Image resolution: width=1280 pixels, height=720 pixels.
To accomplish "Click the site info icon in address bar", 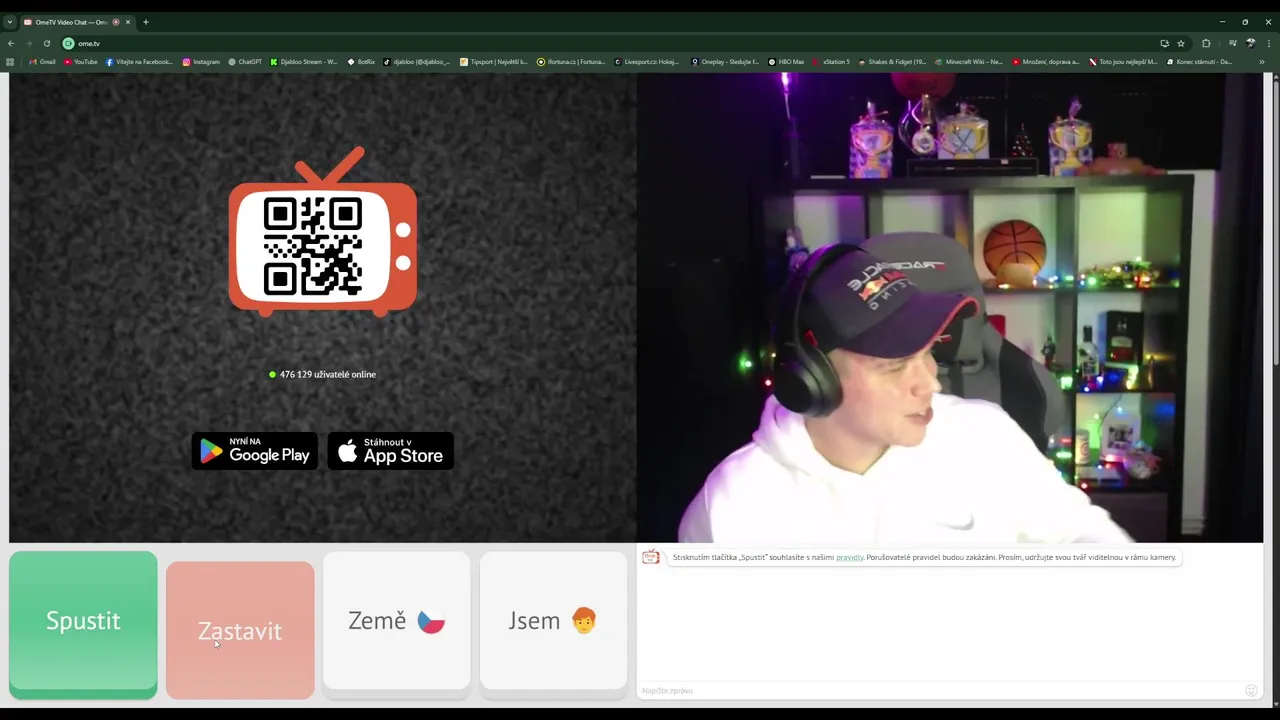I will click(x=68, y=43).
